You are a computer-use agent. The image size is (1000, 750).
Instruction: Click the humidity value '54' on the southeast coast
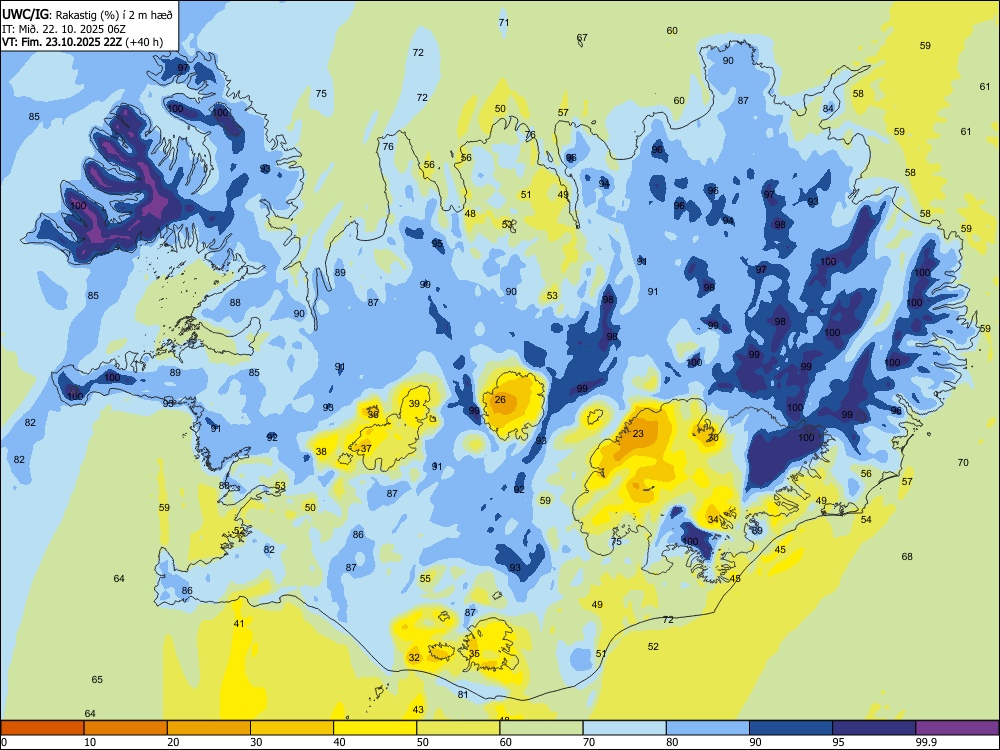click(866, 520)
